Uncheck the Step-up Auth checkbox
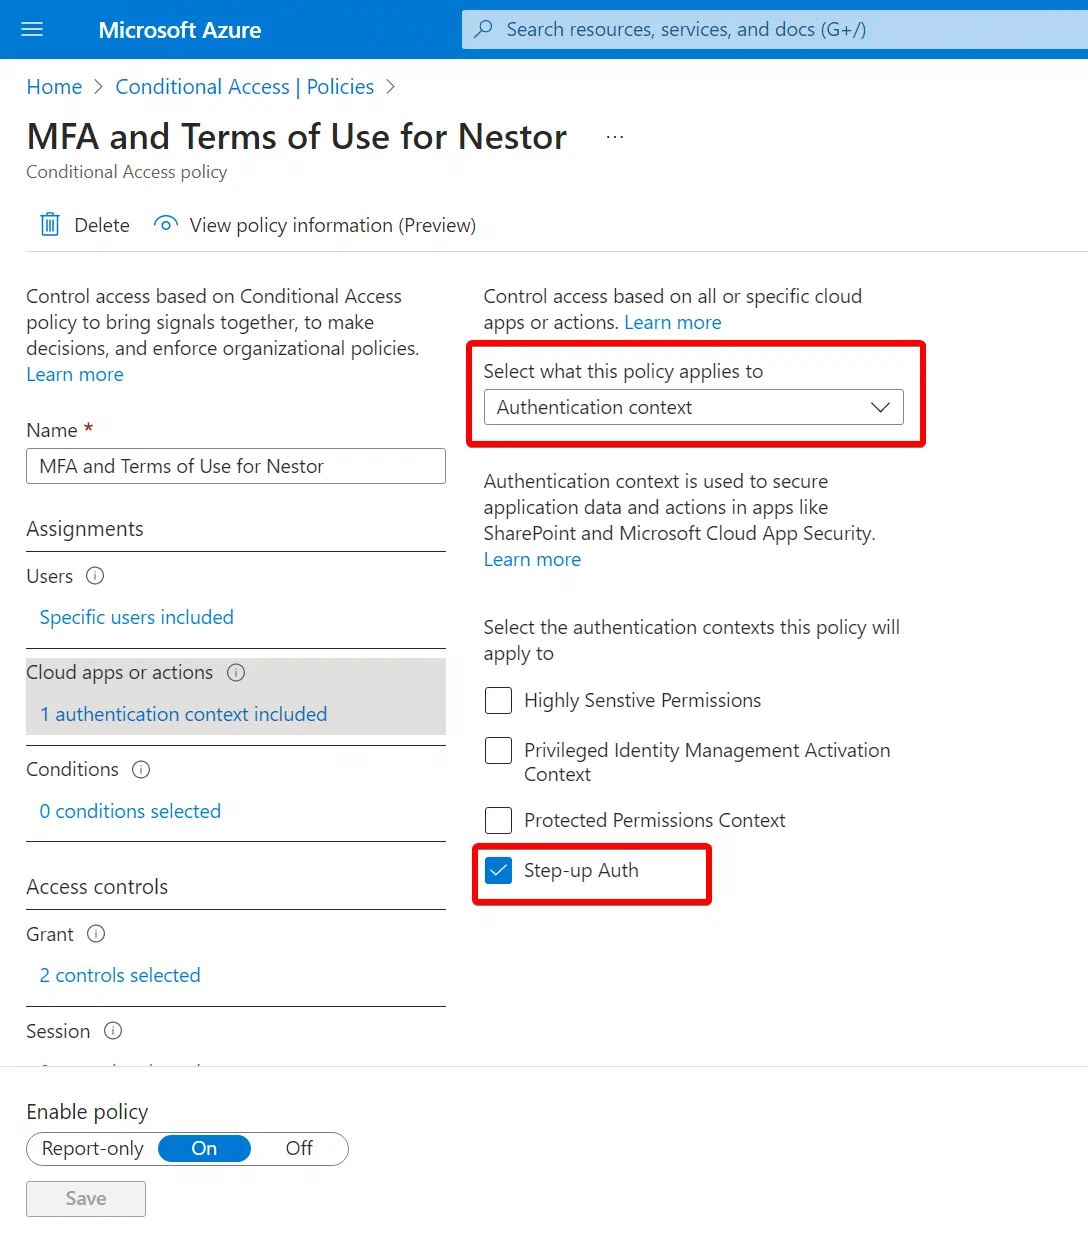1088x1240 pixels. [x=498, y=870]
